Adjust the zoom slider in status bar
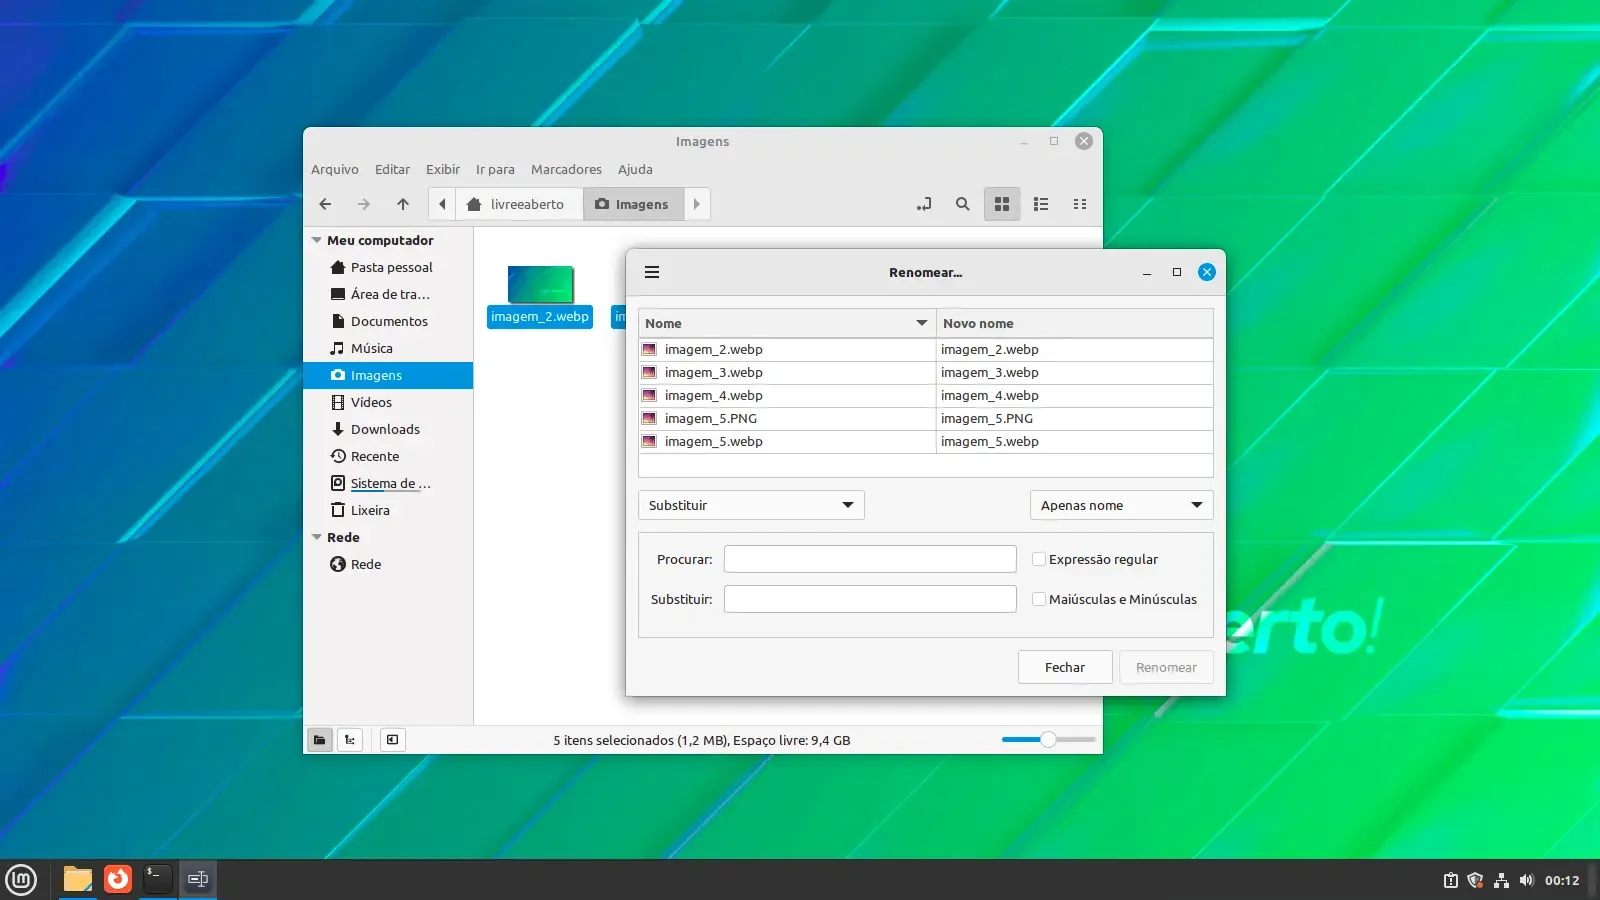1600x900 pixels. (1048, 739)
